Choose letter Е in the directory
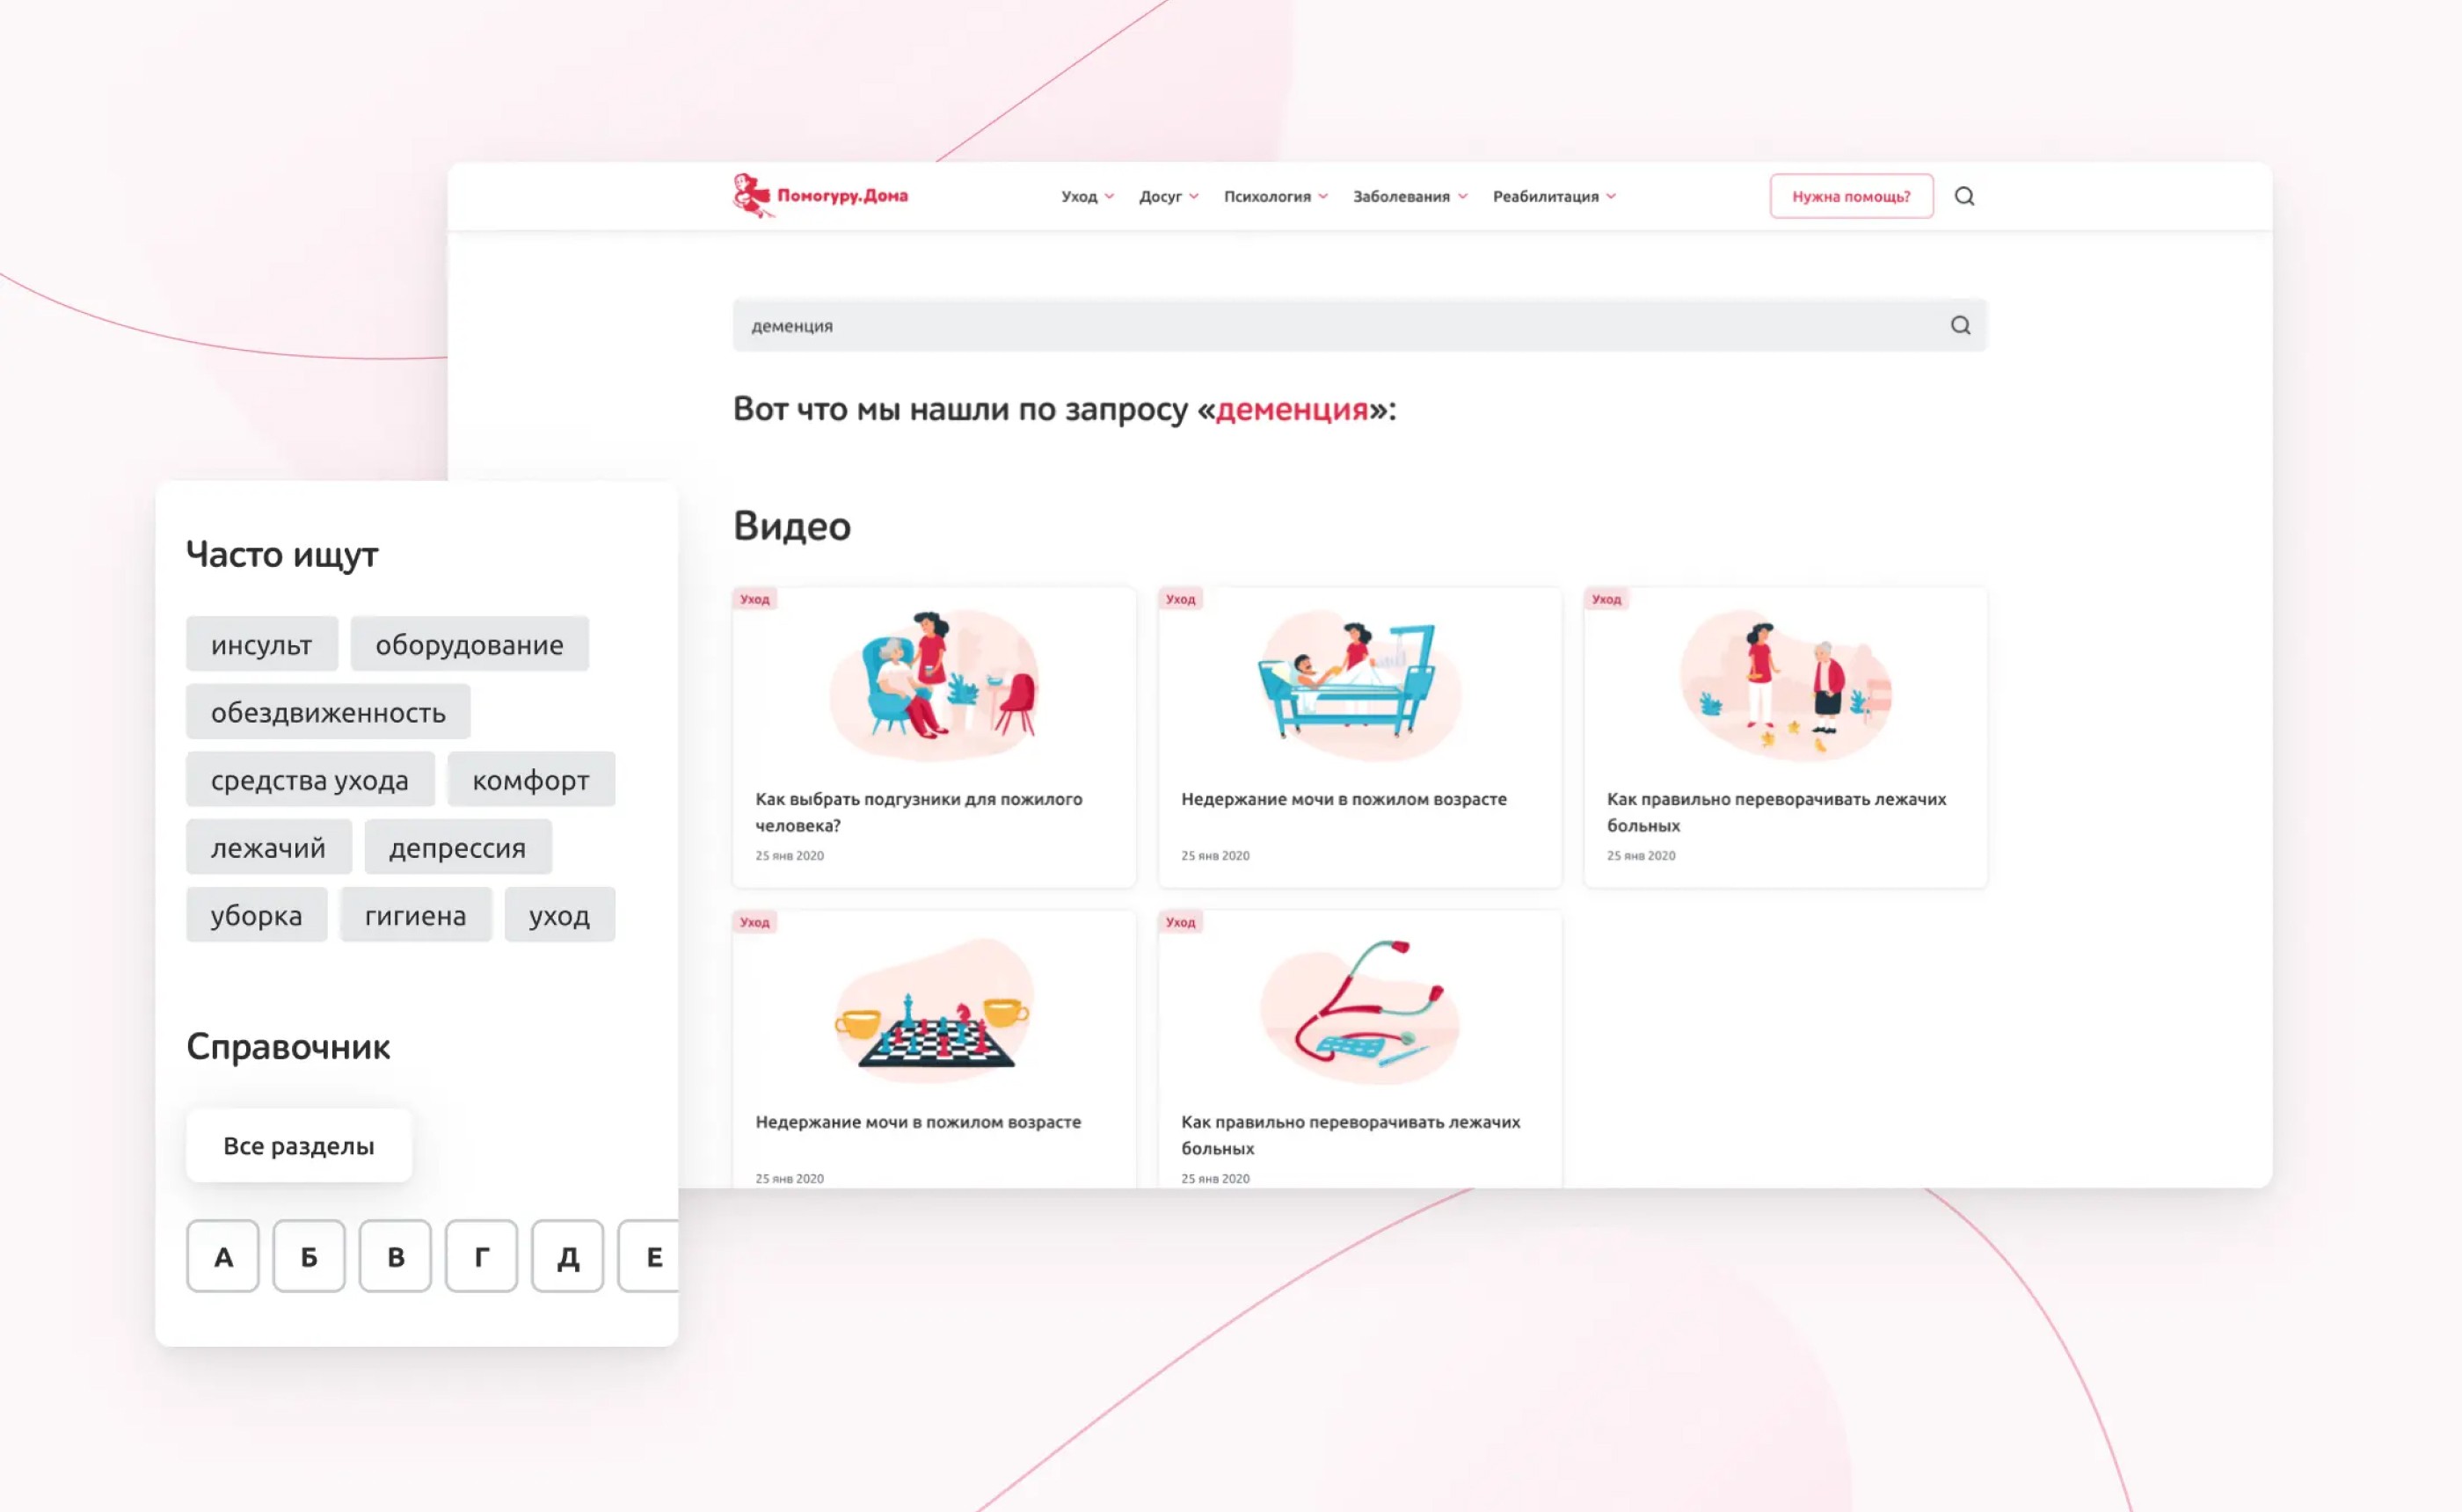 pos(648,1256)
